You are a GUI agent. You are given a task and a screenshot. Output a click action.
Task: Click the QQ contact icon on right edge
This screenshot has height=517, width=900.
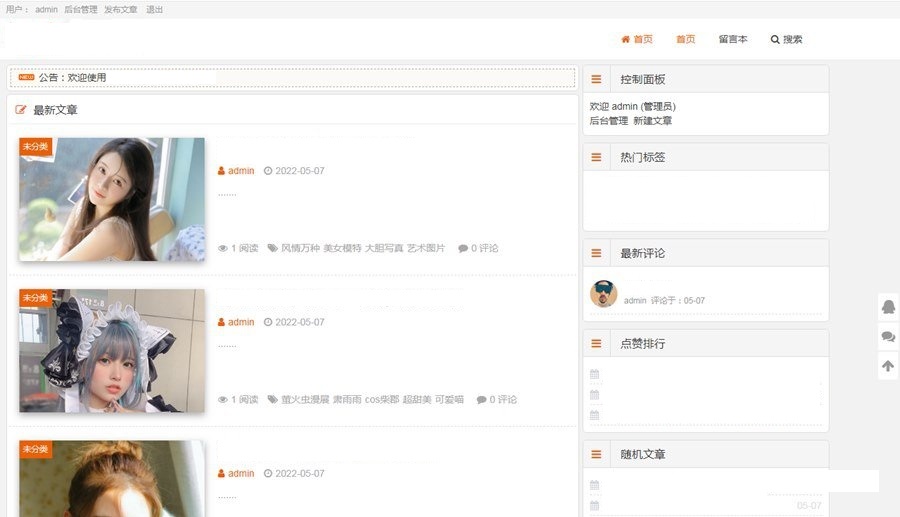tap(887, 307)
